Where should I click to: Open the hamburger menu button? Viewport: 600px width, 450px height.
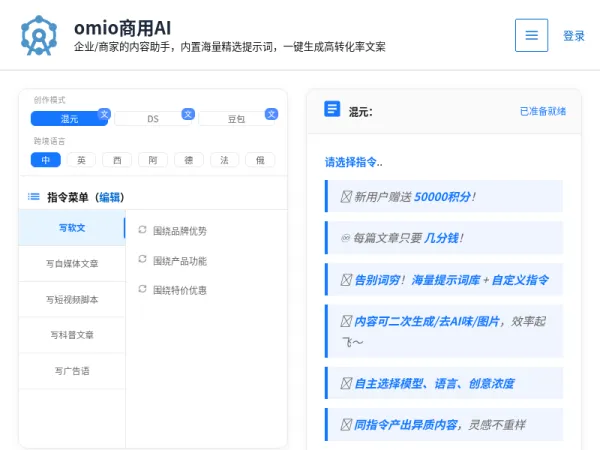(531, 35)
